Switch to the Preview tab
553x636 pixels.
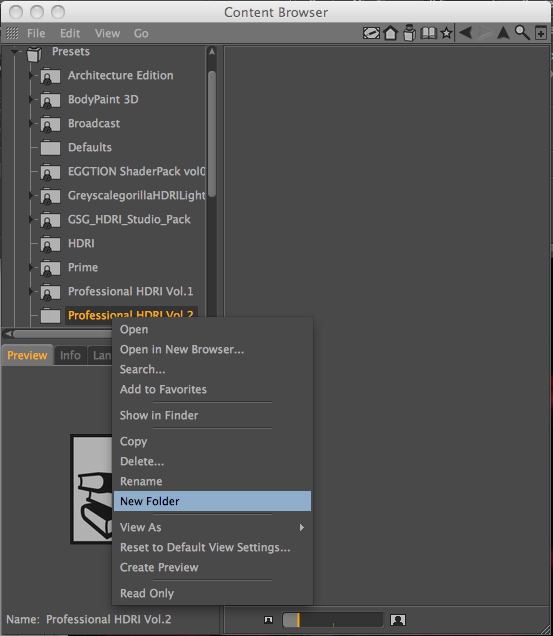tap(27, 355)
